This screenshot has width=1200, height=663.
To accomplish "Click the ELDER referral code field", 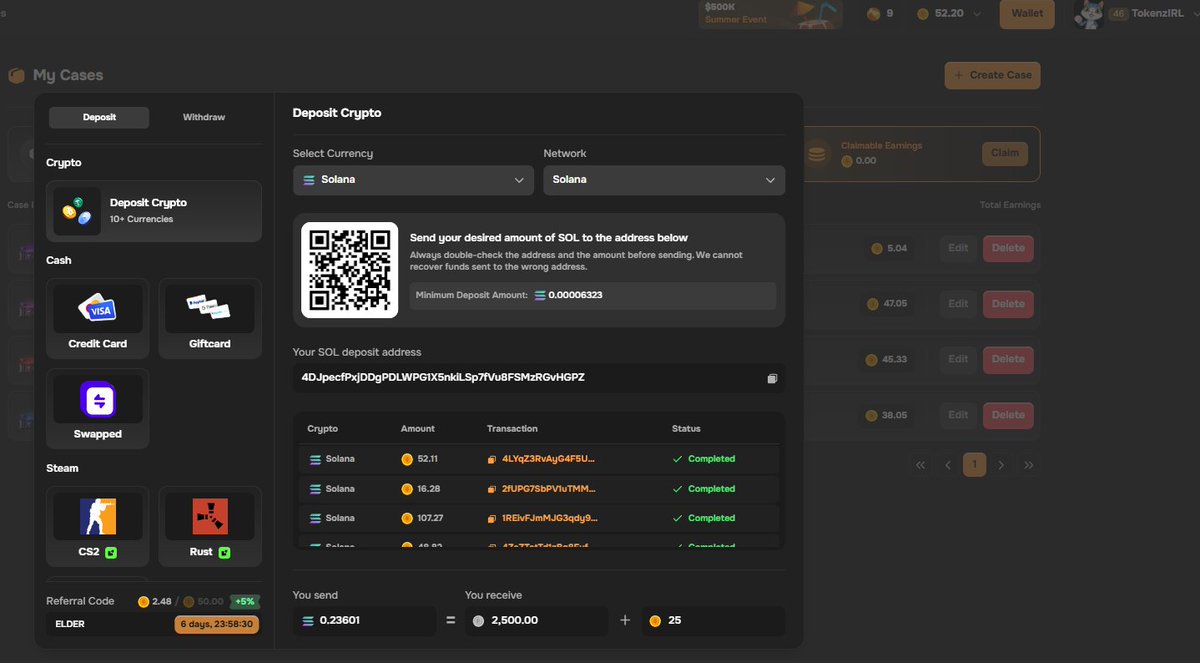I will click(110, 624).
